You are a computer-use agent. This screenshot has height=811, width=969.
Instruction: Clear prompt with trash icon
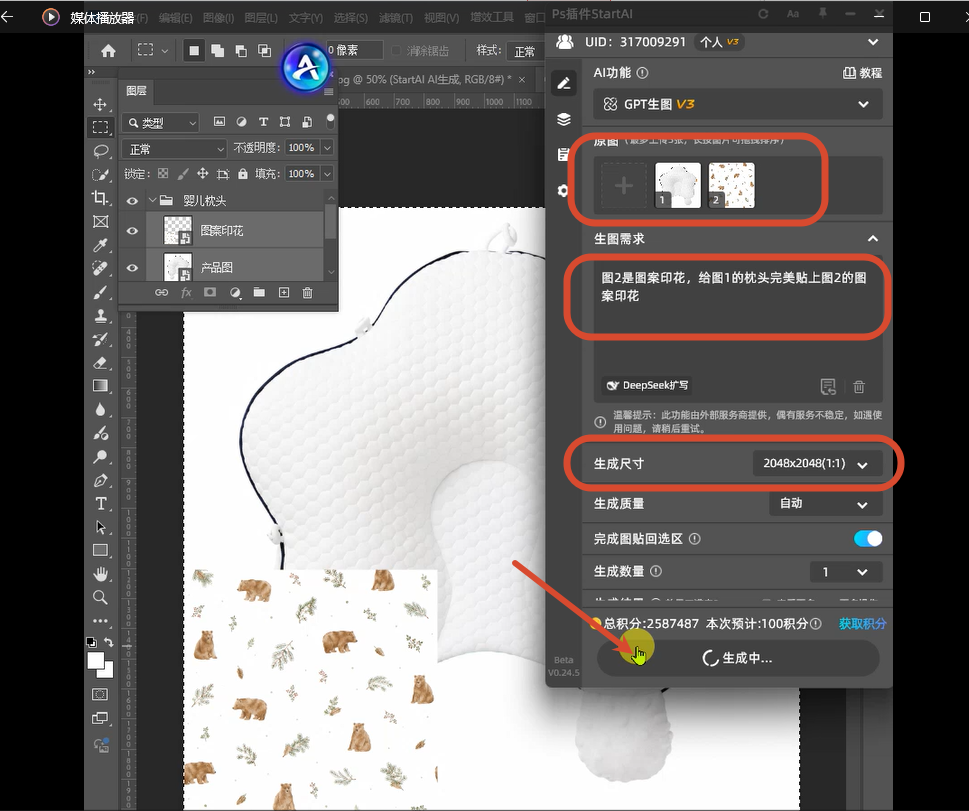[x=859, y=387]
